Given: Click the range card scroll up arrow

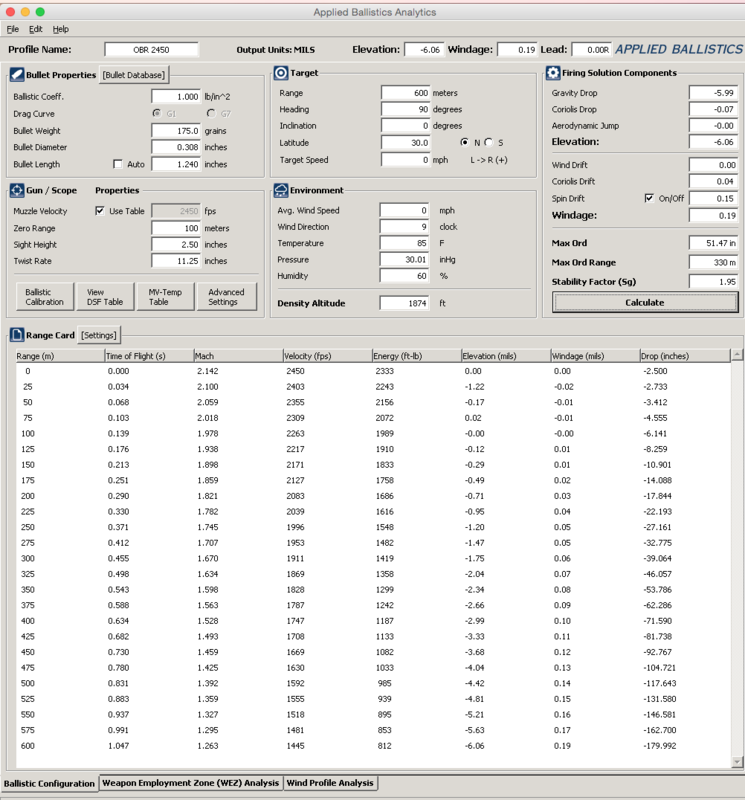Looking at the screenshot, I should tap(737, 354).
